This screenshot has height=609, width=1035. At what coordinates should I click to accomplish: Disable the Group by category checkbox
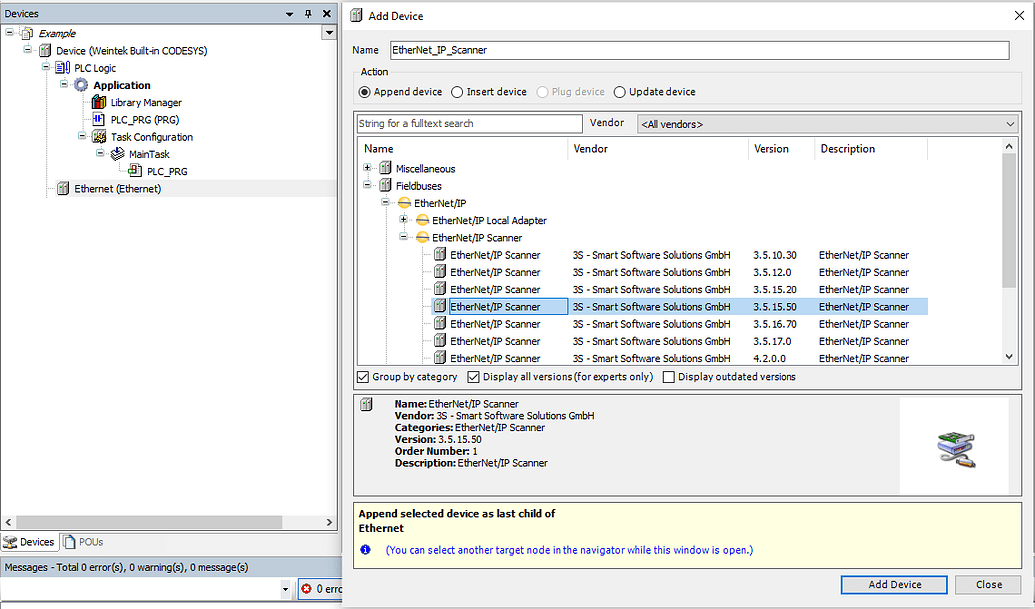pos(366,376)
